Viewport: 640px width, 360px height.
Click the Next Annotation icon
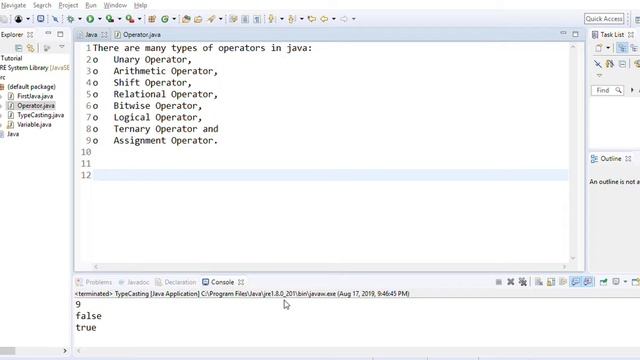pos(271,19)
